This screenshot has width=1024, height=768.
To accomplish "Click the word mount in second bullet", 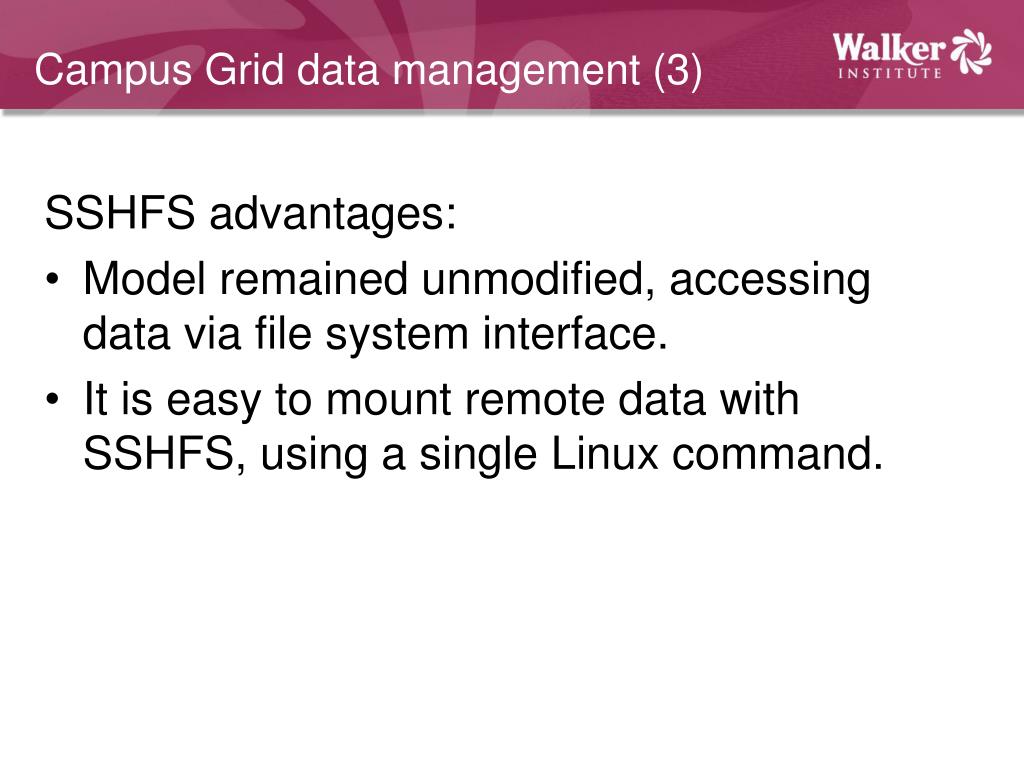I will pyautogui.click(x=389, y=399).
